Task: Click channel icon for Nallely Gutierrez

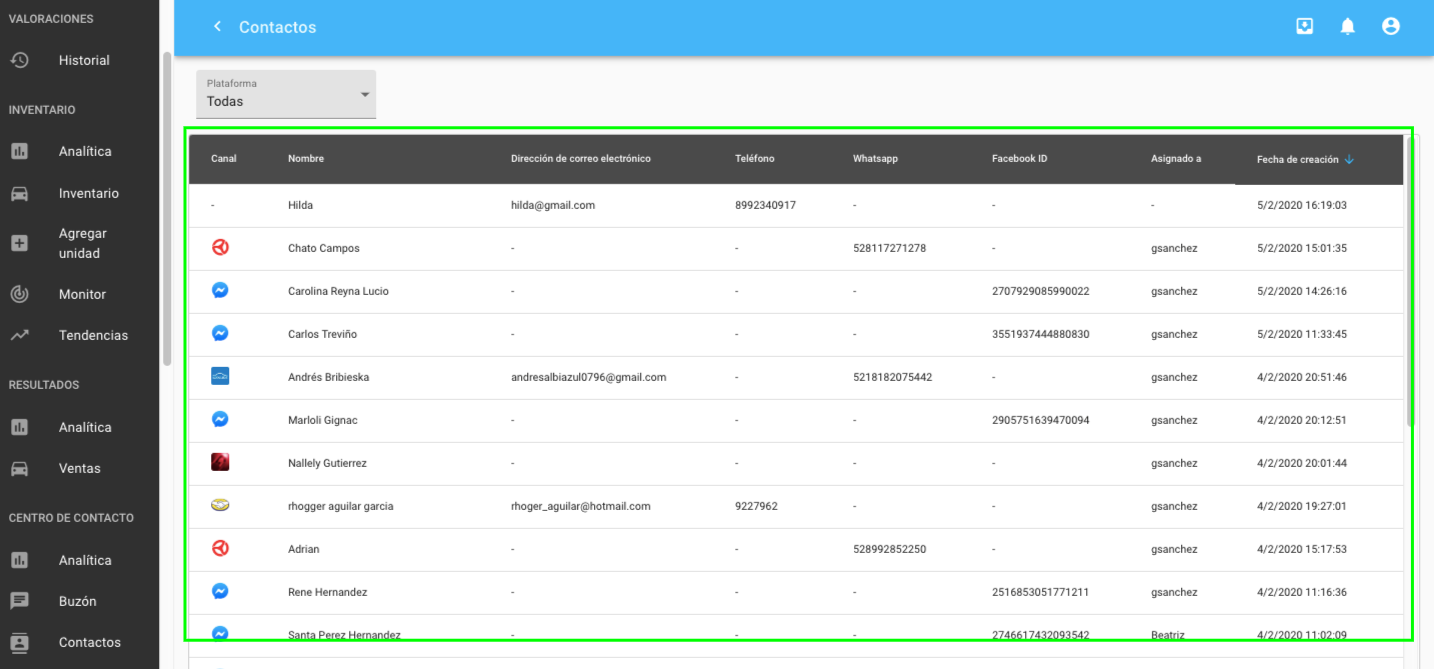Action: coord(220,462)
